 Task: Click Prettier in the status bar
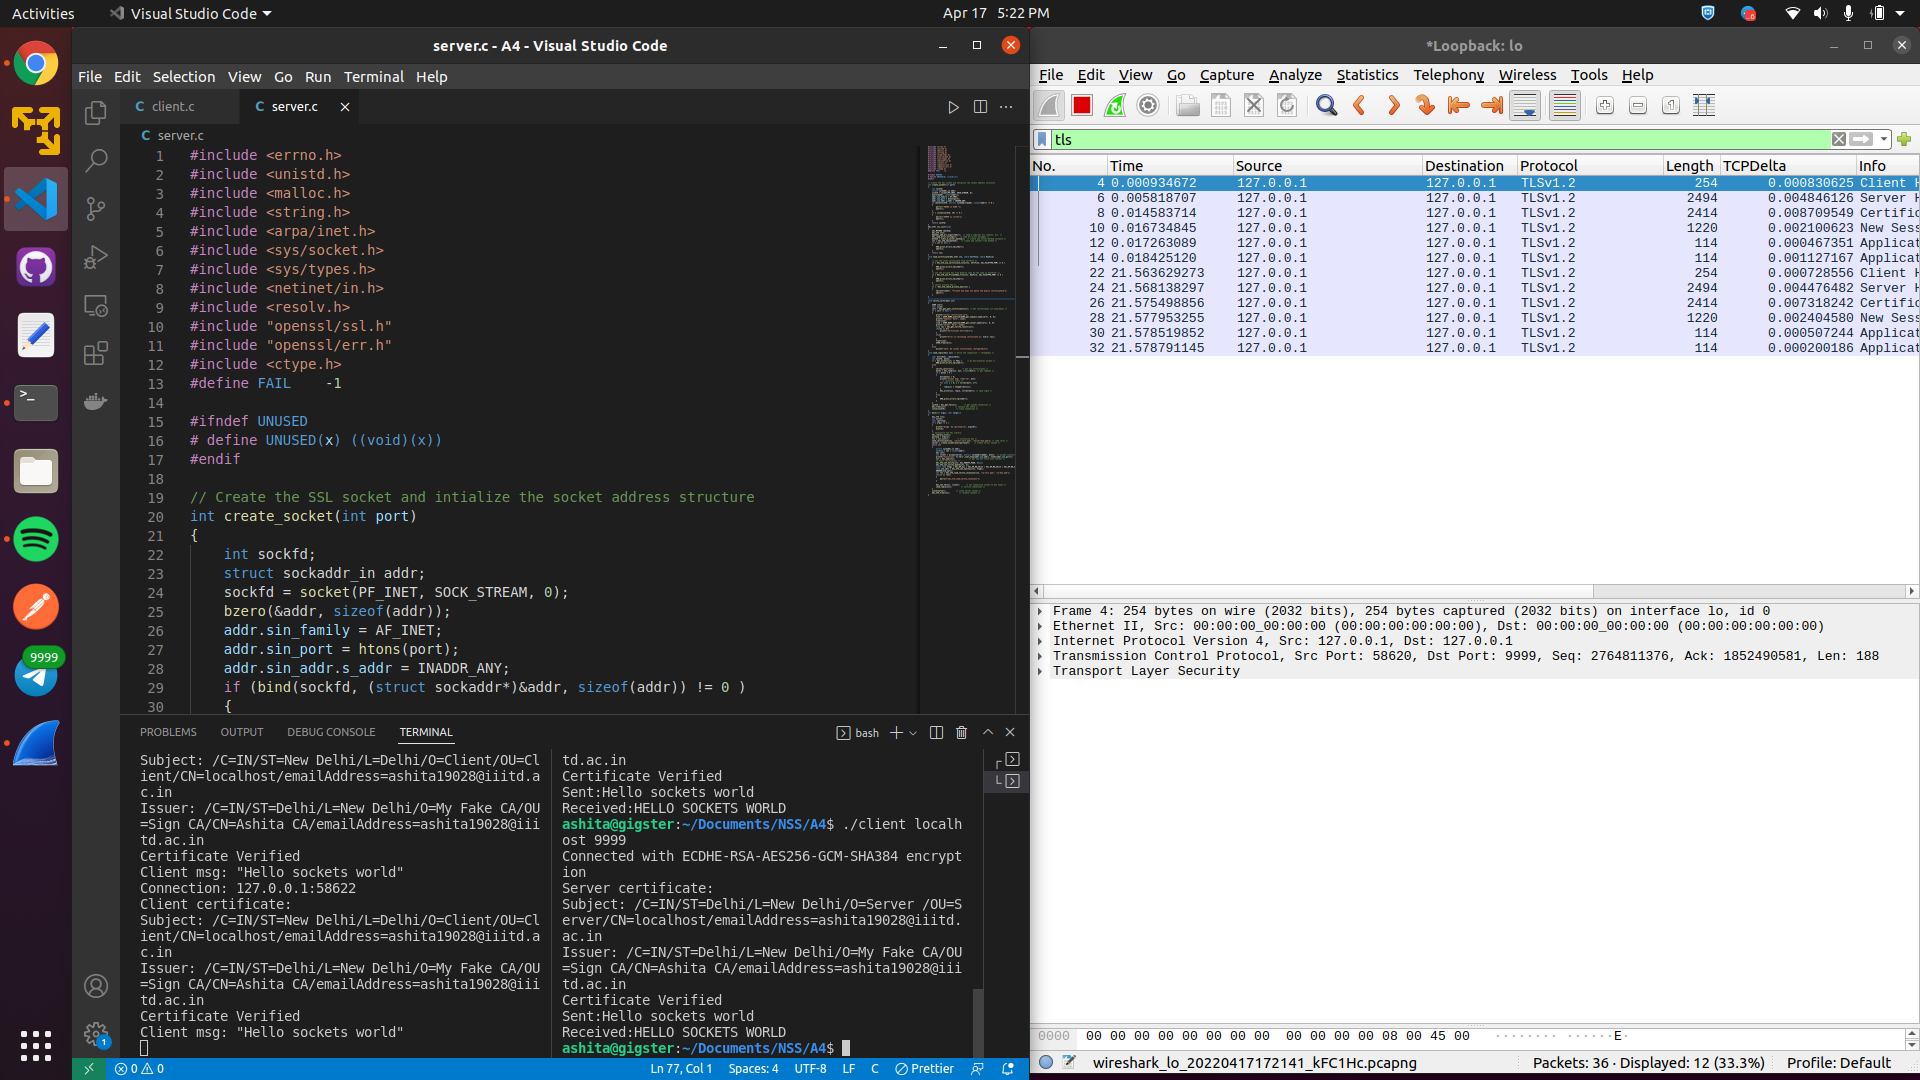point(925,1068)
